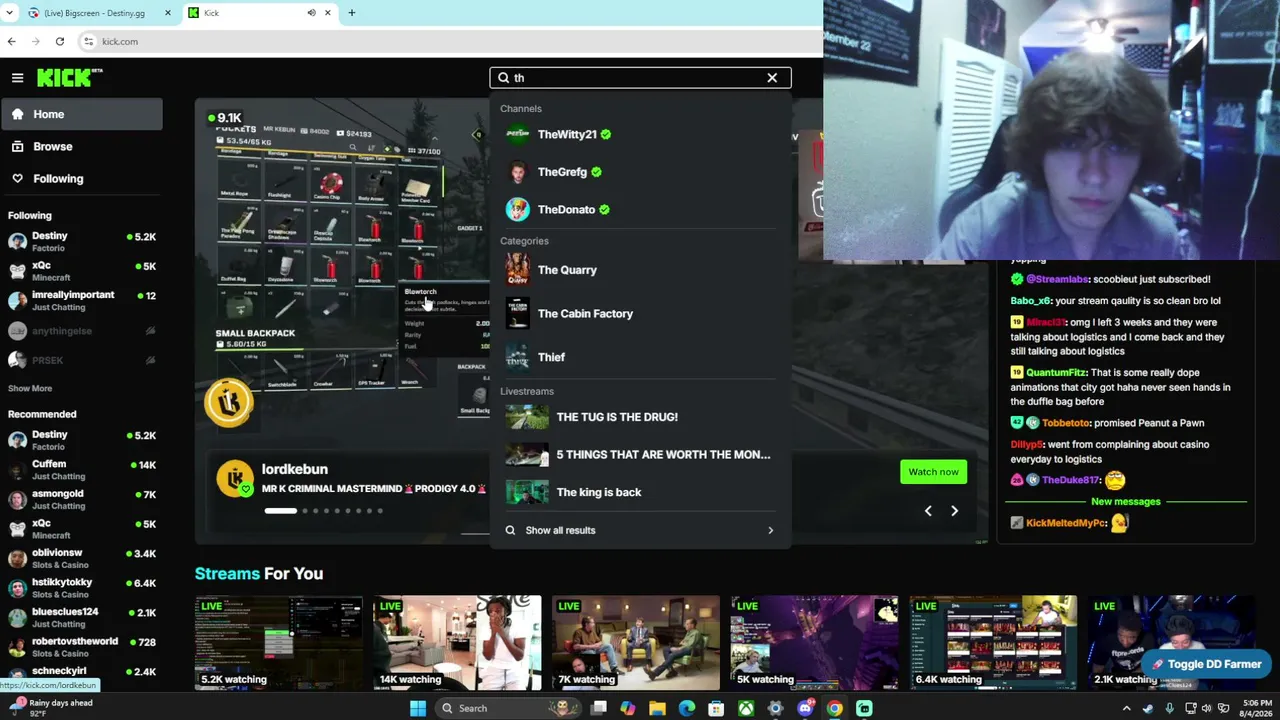Close the Destiny.gg browser tab
This screenshot has width=1280, height=720.
[x=167, y=13]
